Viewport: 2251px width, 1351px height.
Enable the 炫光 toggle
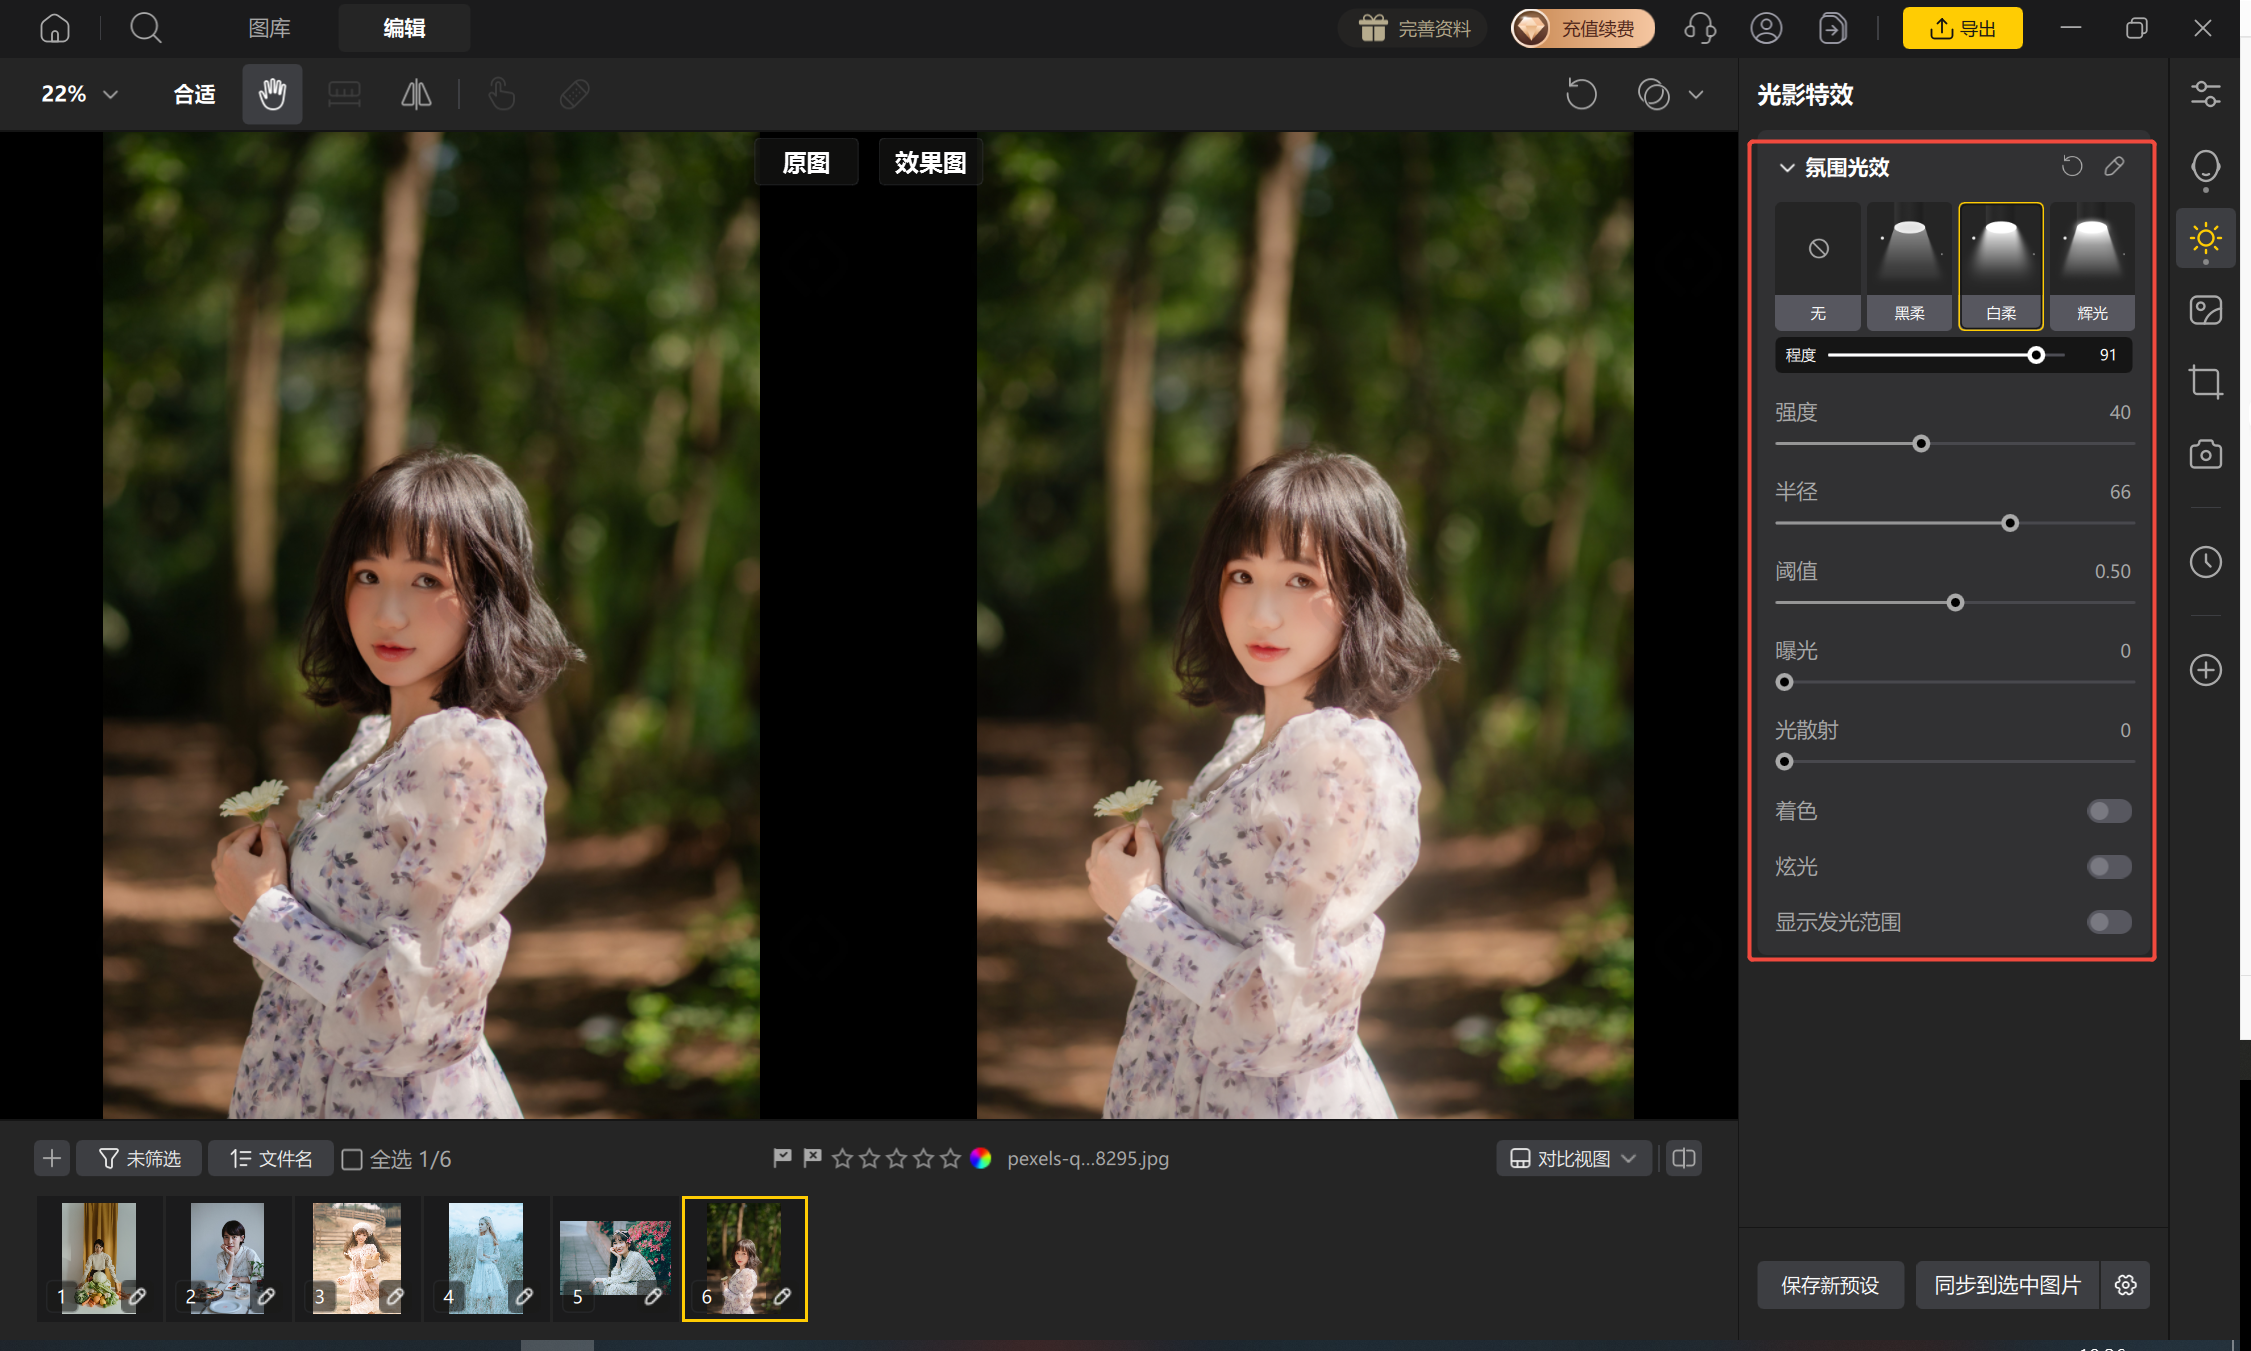[x=2109, y=867]
